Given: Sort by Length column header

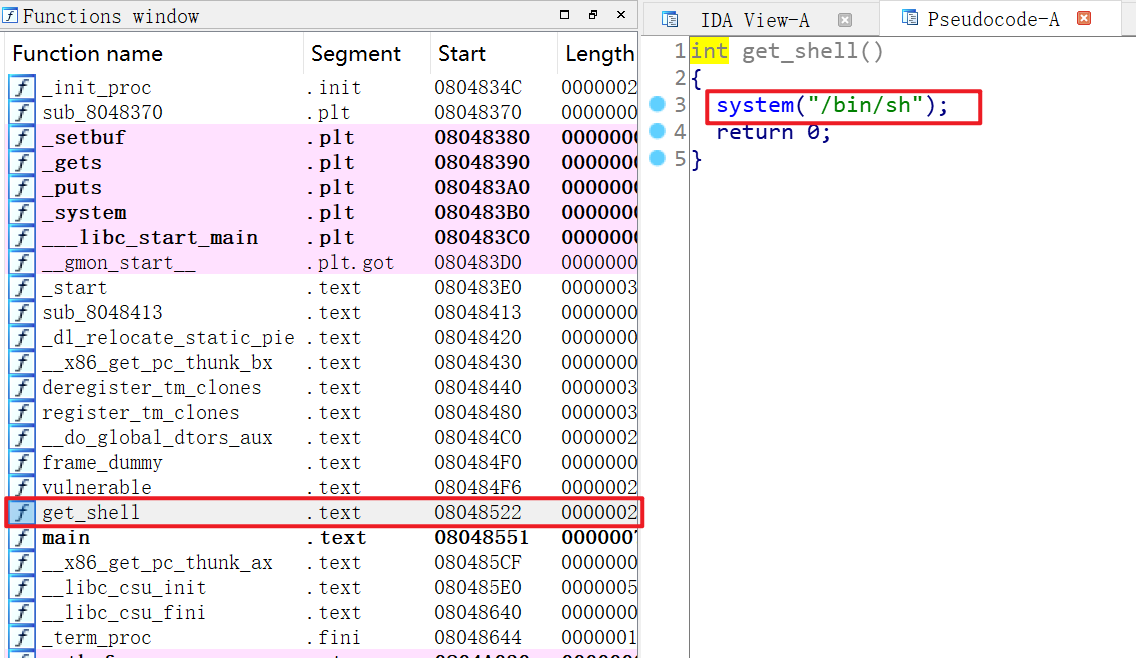Looking at the screenshot, I should [598, 54].
